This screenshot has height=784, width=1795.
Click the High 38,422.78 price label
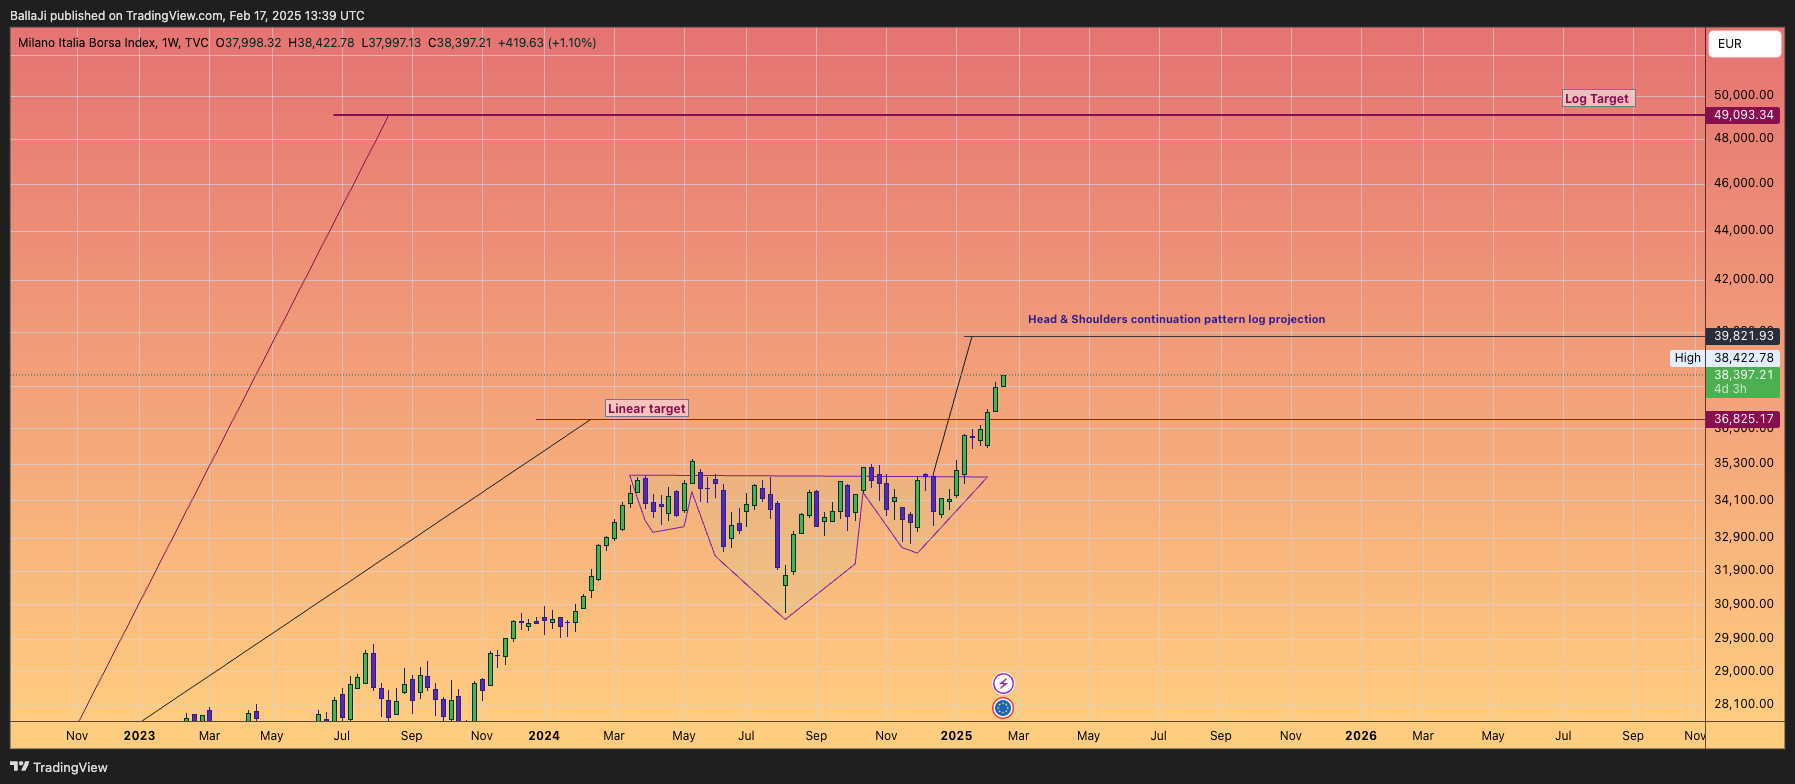(1724, 358)
